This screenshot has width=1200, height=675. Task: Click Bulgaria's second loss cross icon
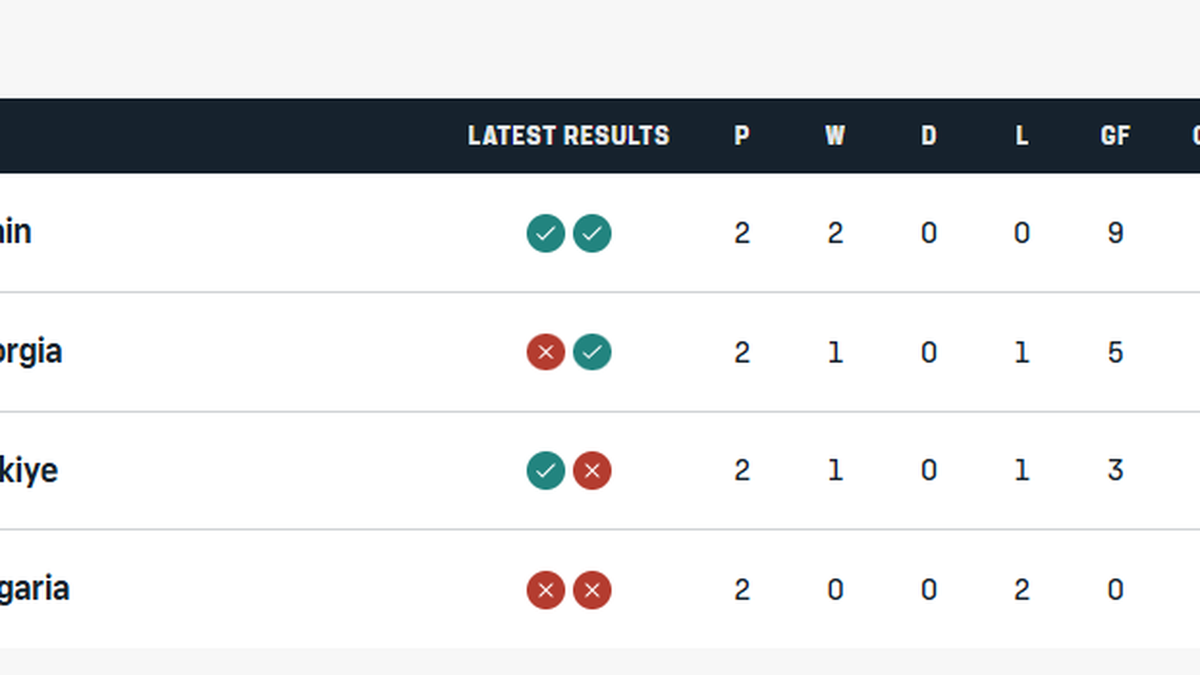[592, 590]
